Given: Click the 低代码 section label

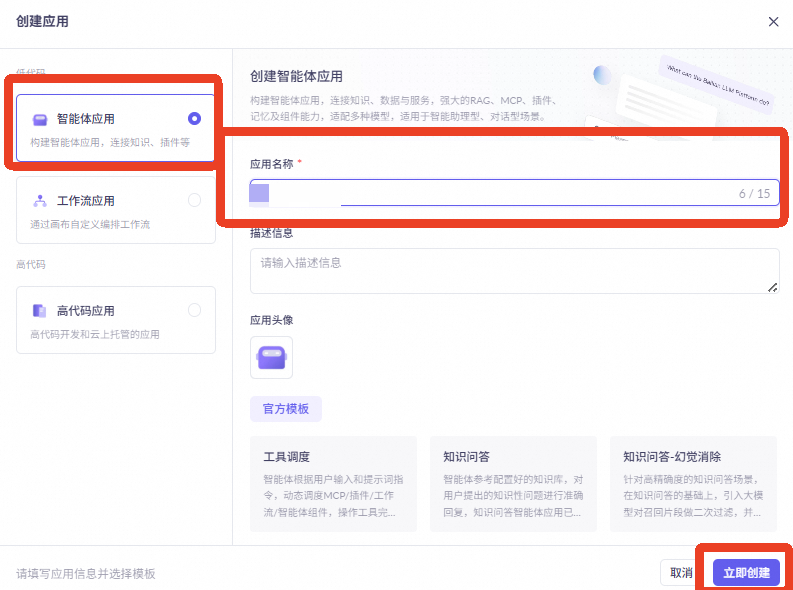Looking at the screenshot, I should [x=30, y=72].
